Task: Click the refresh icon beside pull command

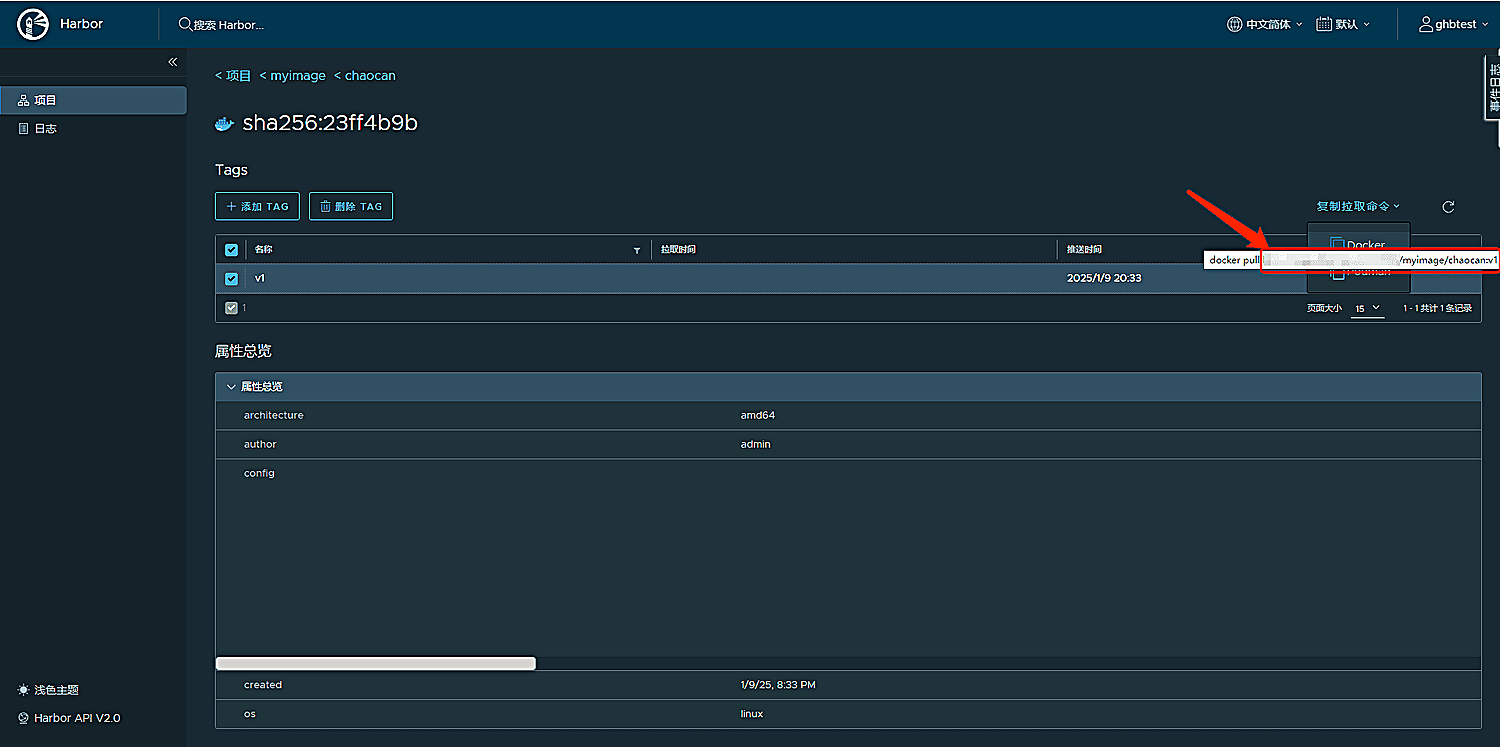Action: [x=1448, y=207]
